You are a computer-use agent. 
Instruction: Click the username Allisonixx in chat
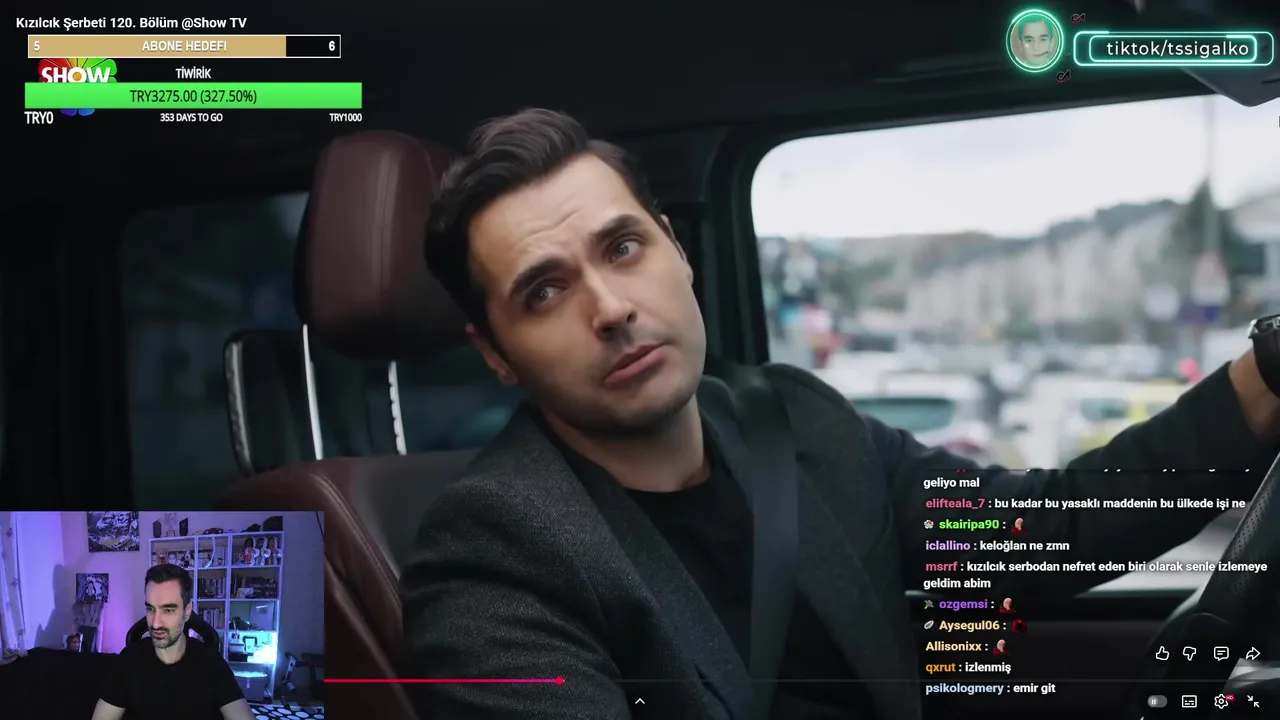tap(954, 646)
